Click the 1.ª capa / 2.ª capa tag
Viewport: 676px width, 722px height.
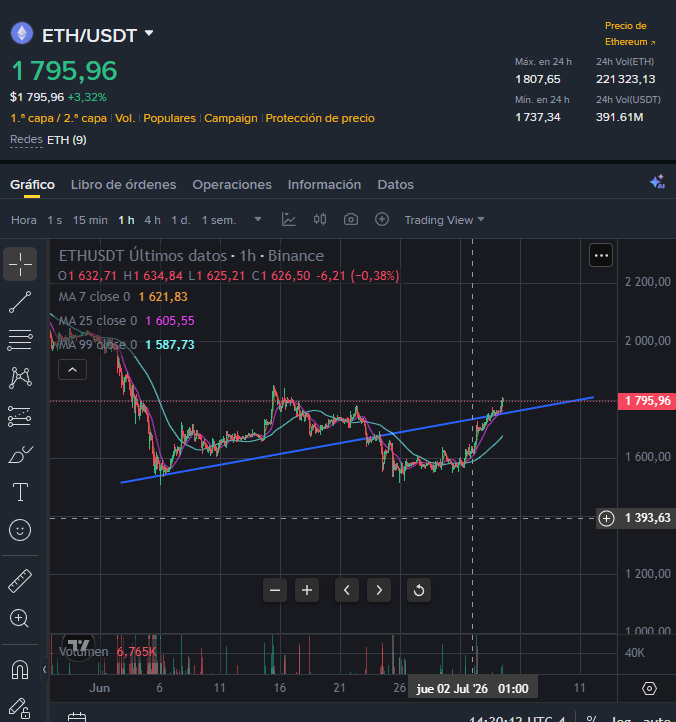(x=58, y=118)
